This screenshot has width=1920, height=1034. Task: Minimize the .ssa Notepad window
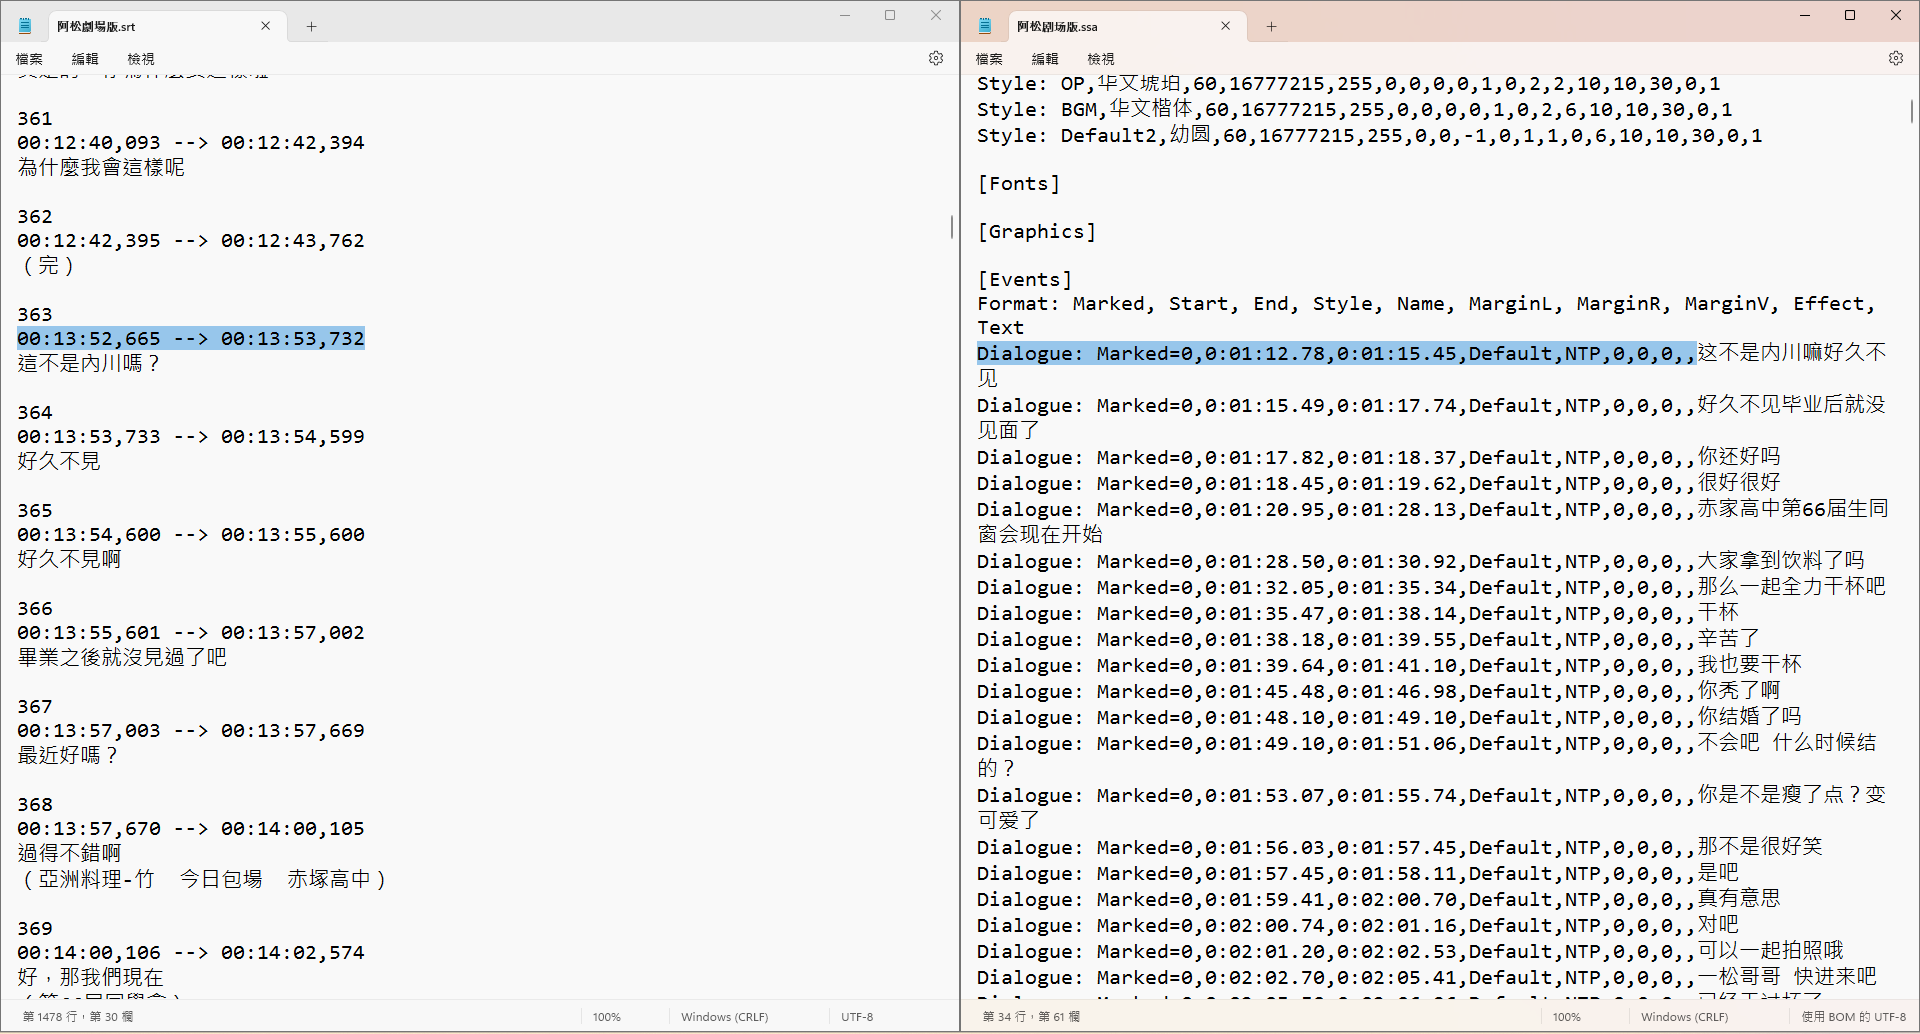click(1805, 15)
